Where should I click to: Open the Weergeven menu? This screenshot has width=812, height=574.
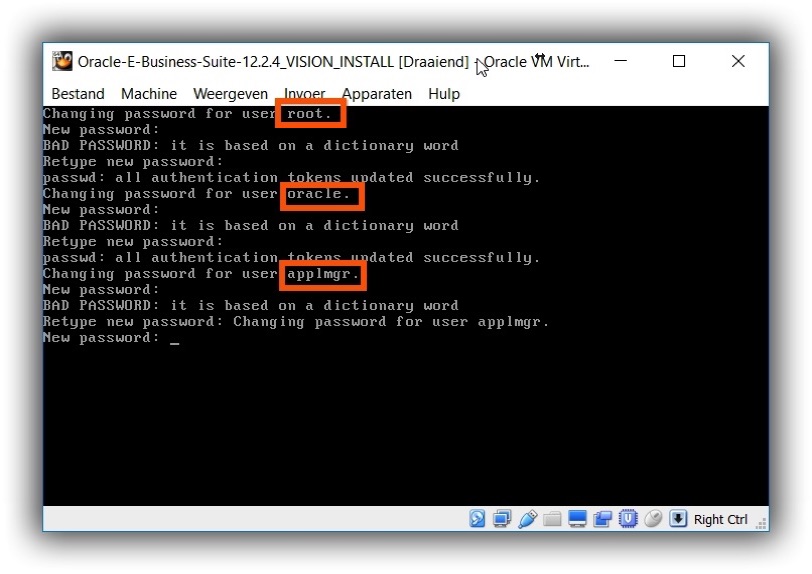tap(230, 94)
